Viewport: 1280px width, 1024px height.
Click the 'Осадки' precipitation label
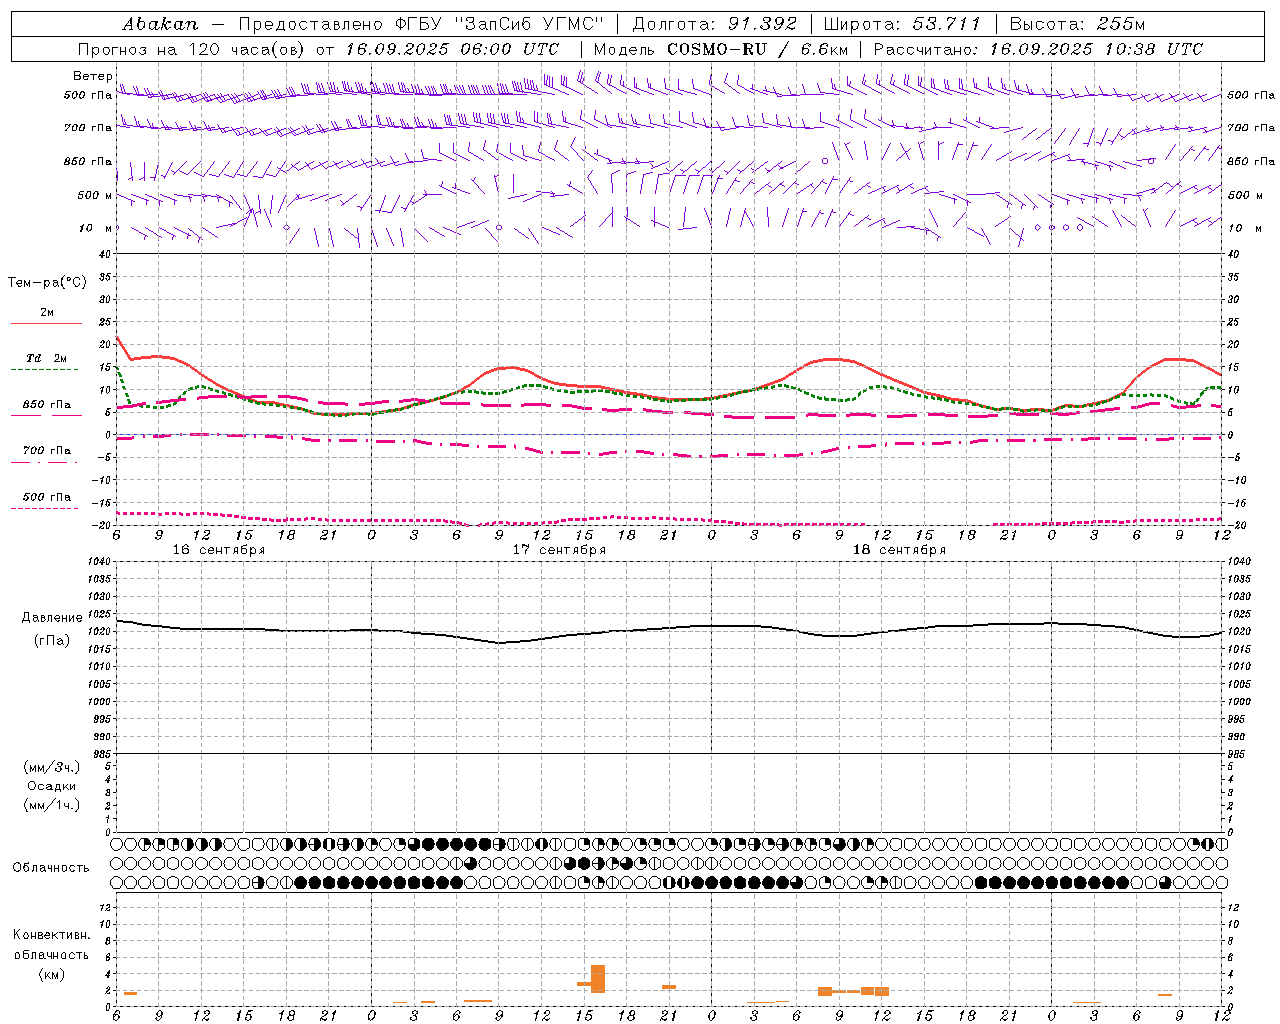[52, 786]
